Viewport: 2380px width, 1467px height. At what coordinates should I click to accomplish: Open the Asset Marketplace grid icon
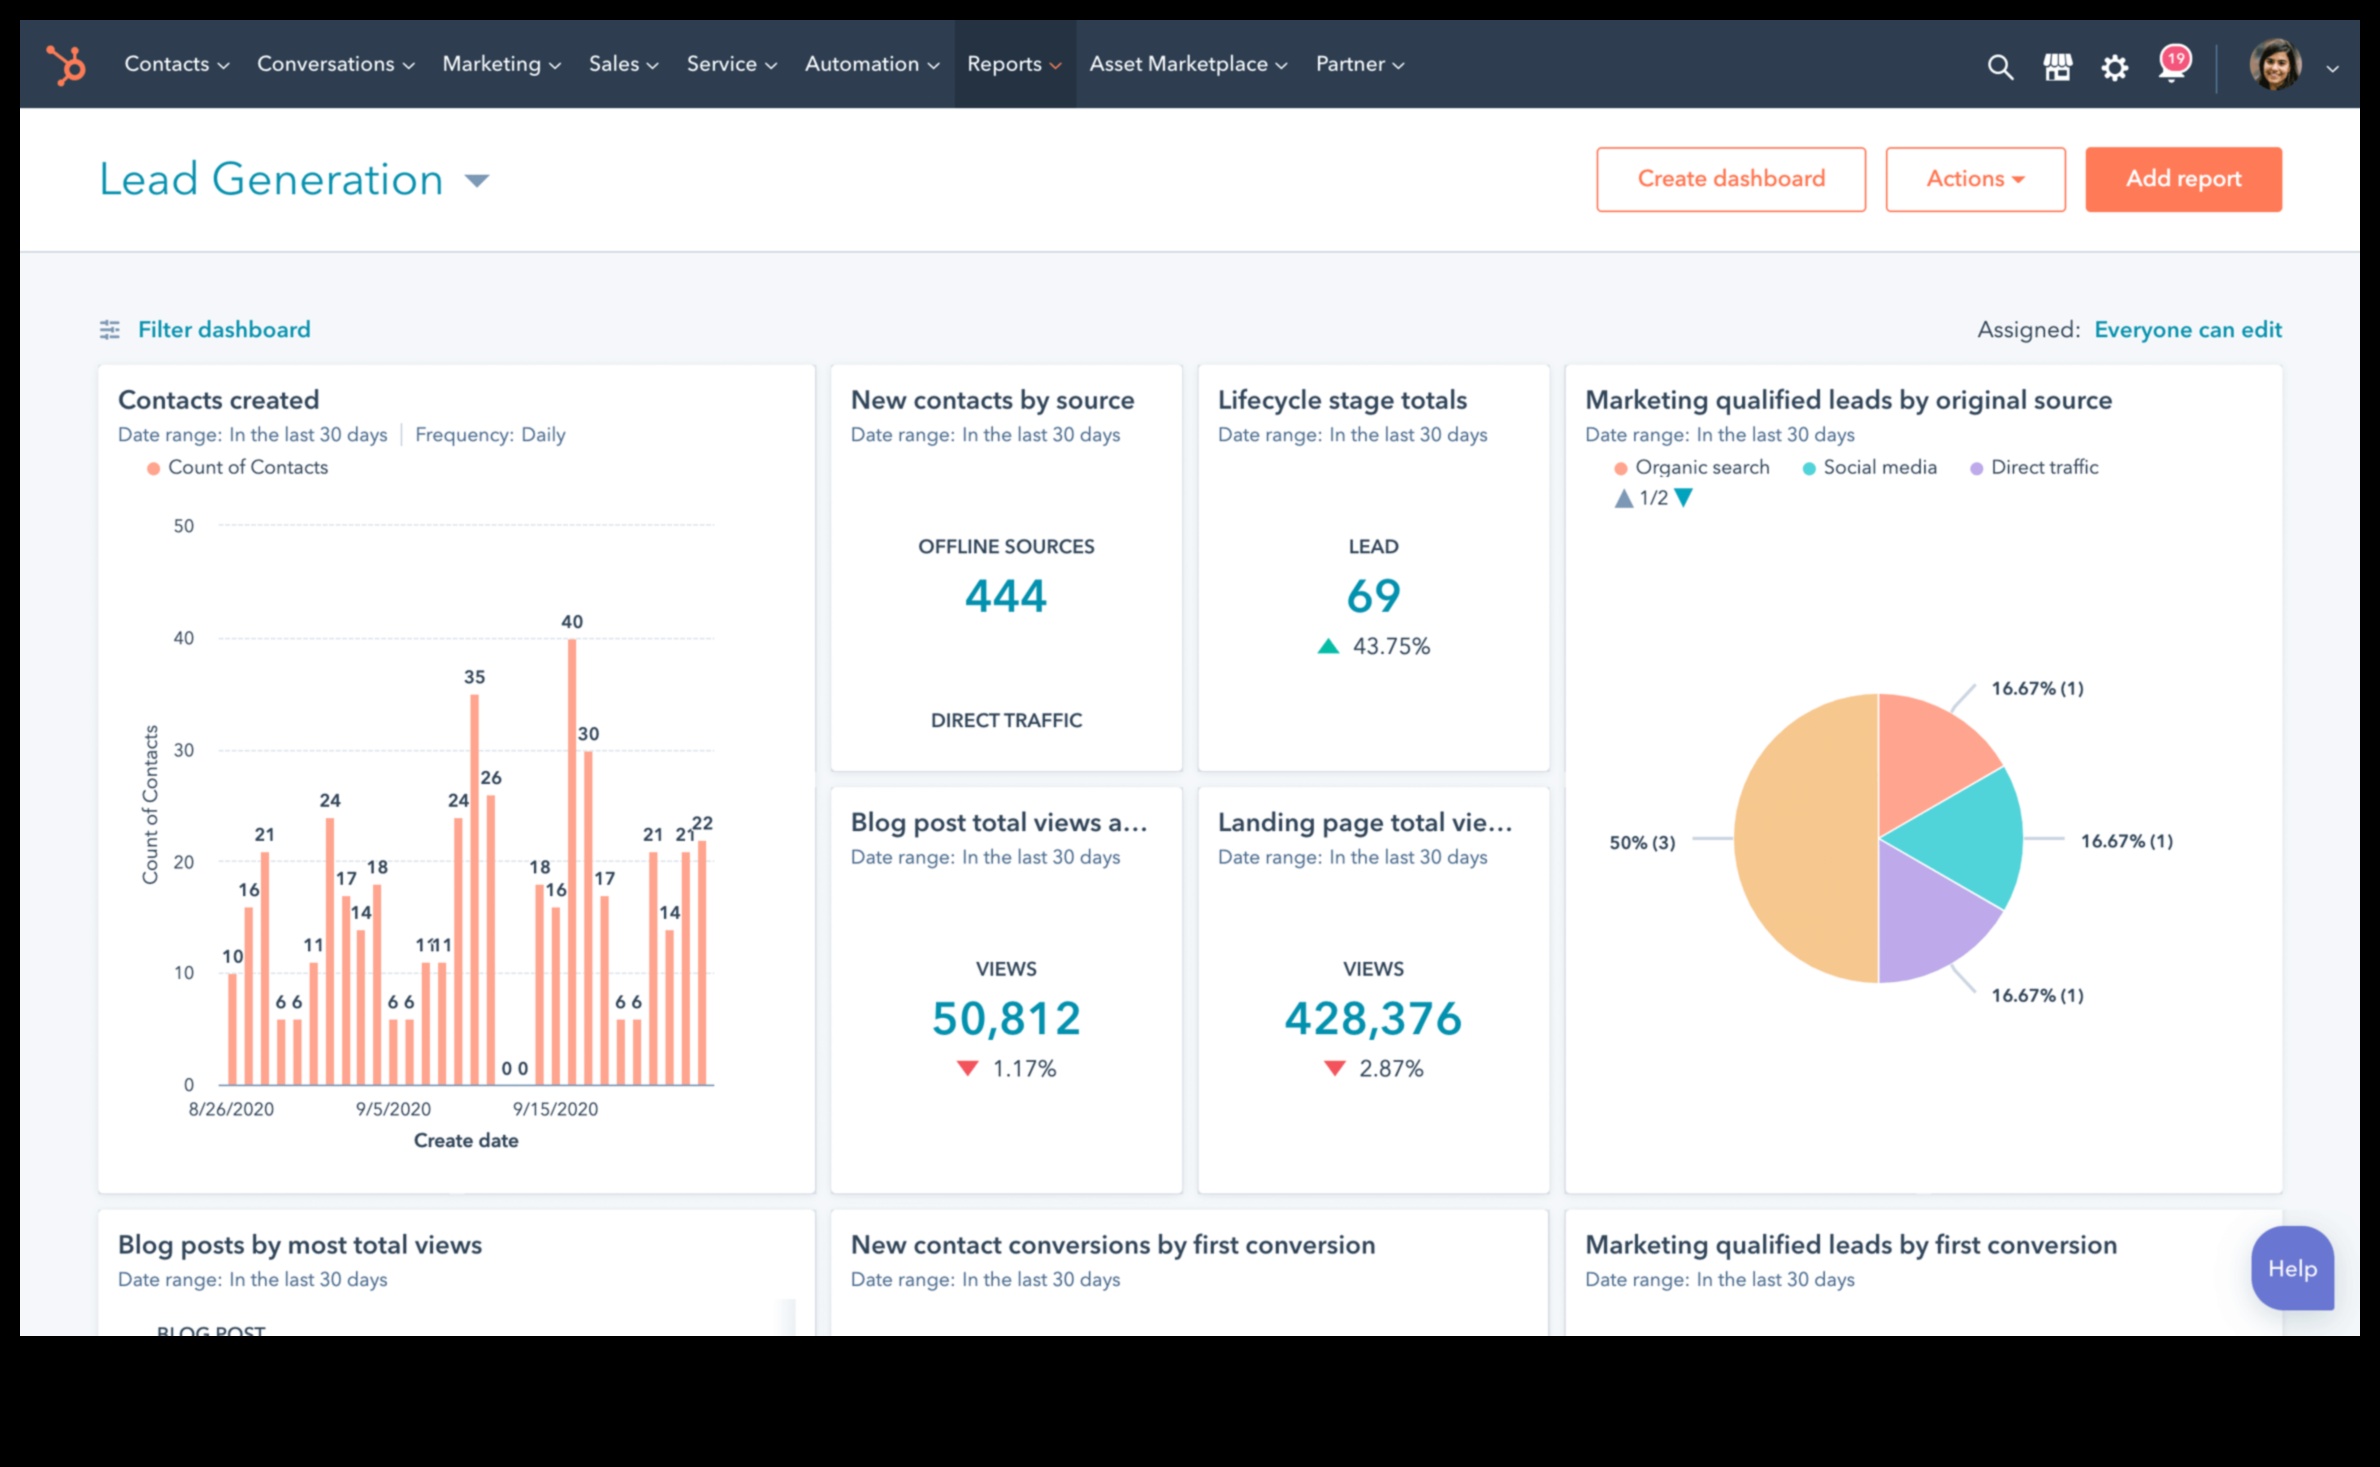coord(2057,65)
